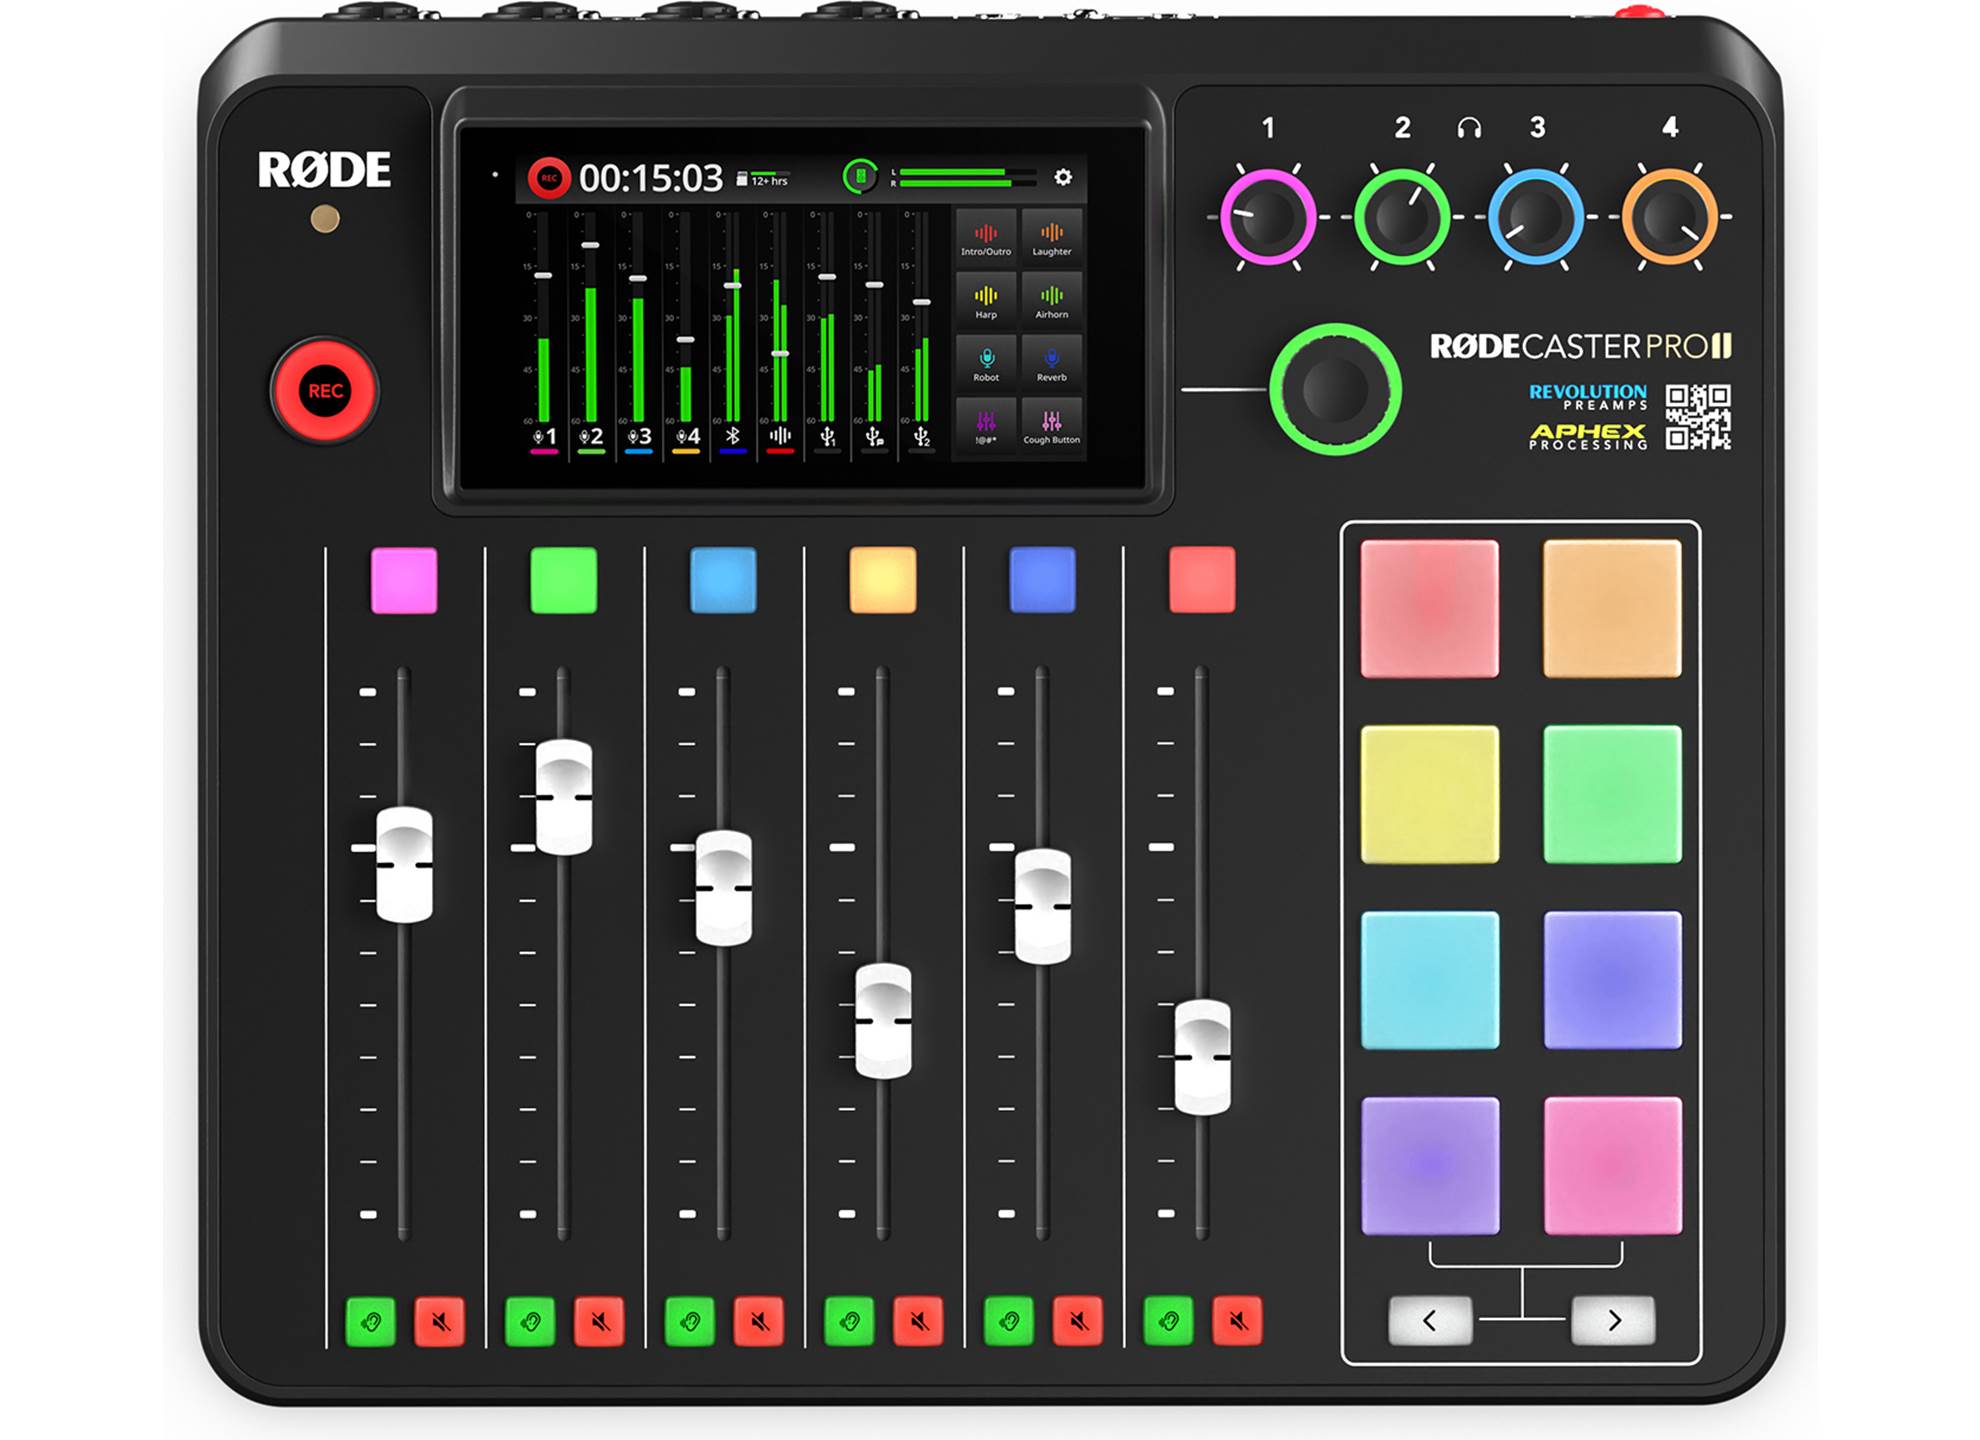Image resolution: width=1980 pixels, height=1440 pixels.
Task: Tap the cyan physical sound pad
Action: coord(1430,980)
